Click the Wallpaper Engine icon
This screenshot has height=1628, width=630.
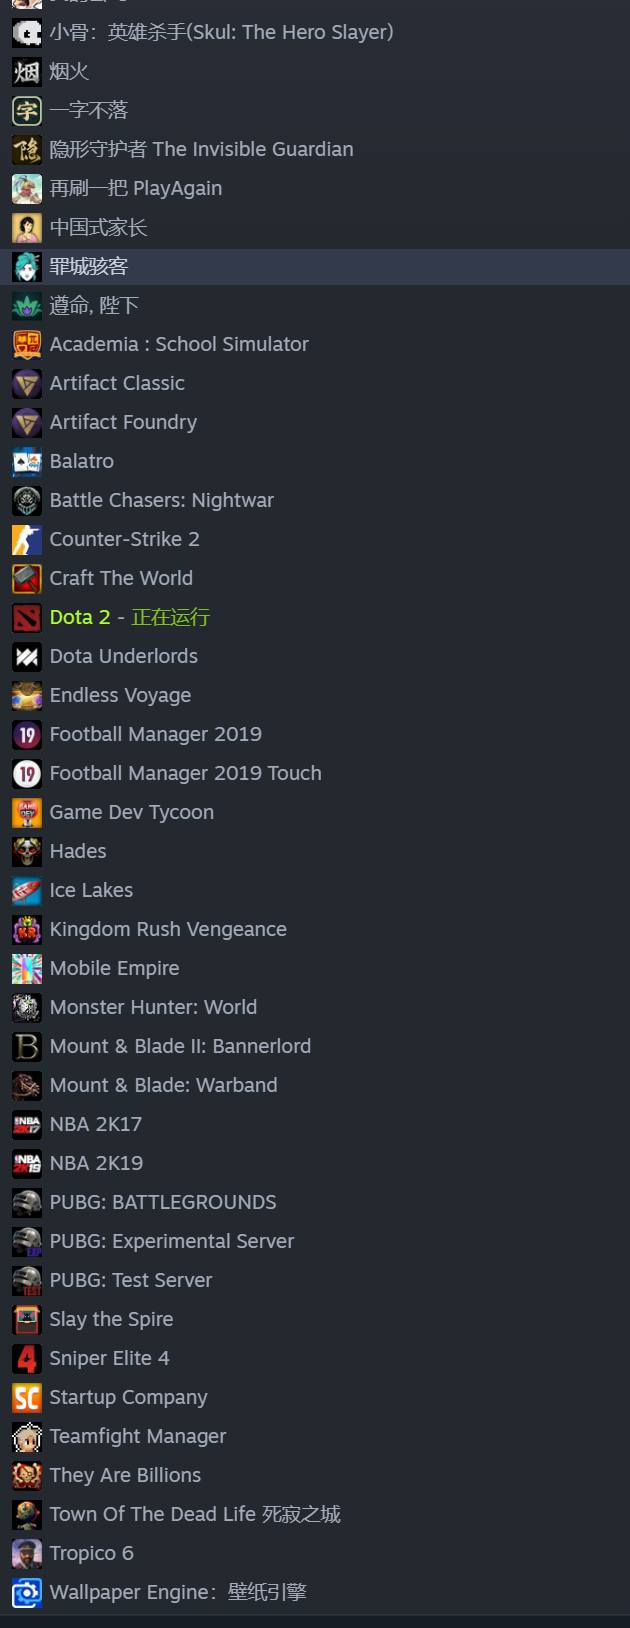(x=27, y=1592)
